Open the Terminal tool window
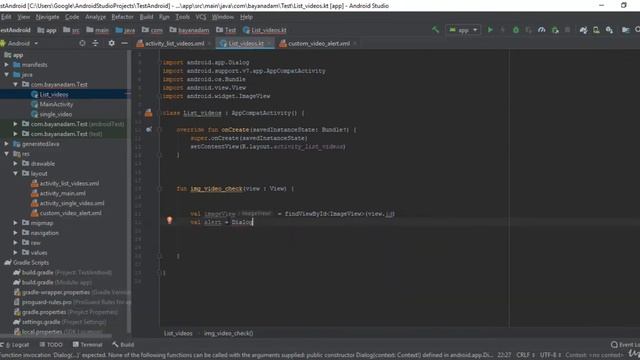 click(x=87, y=344)
